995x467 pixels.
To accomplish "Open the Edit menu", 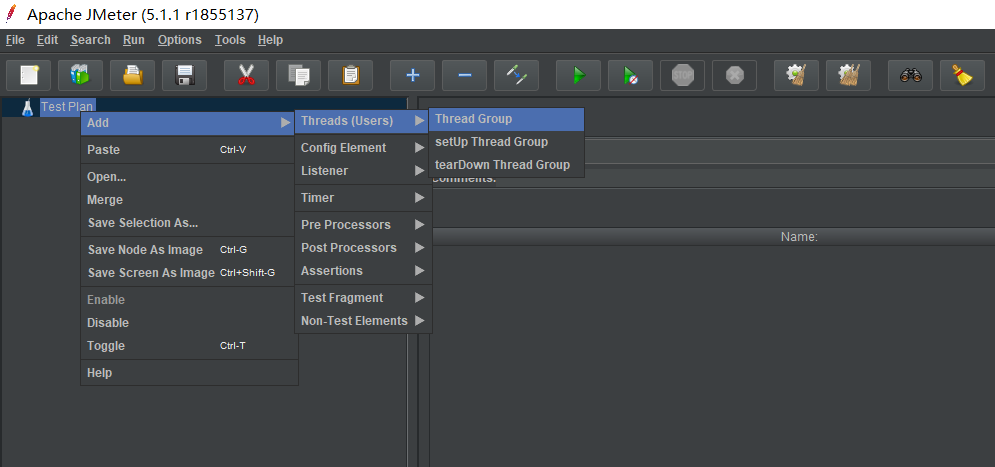I will click(48, 40).
